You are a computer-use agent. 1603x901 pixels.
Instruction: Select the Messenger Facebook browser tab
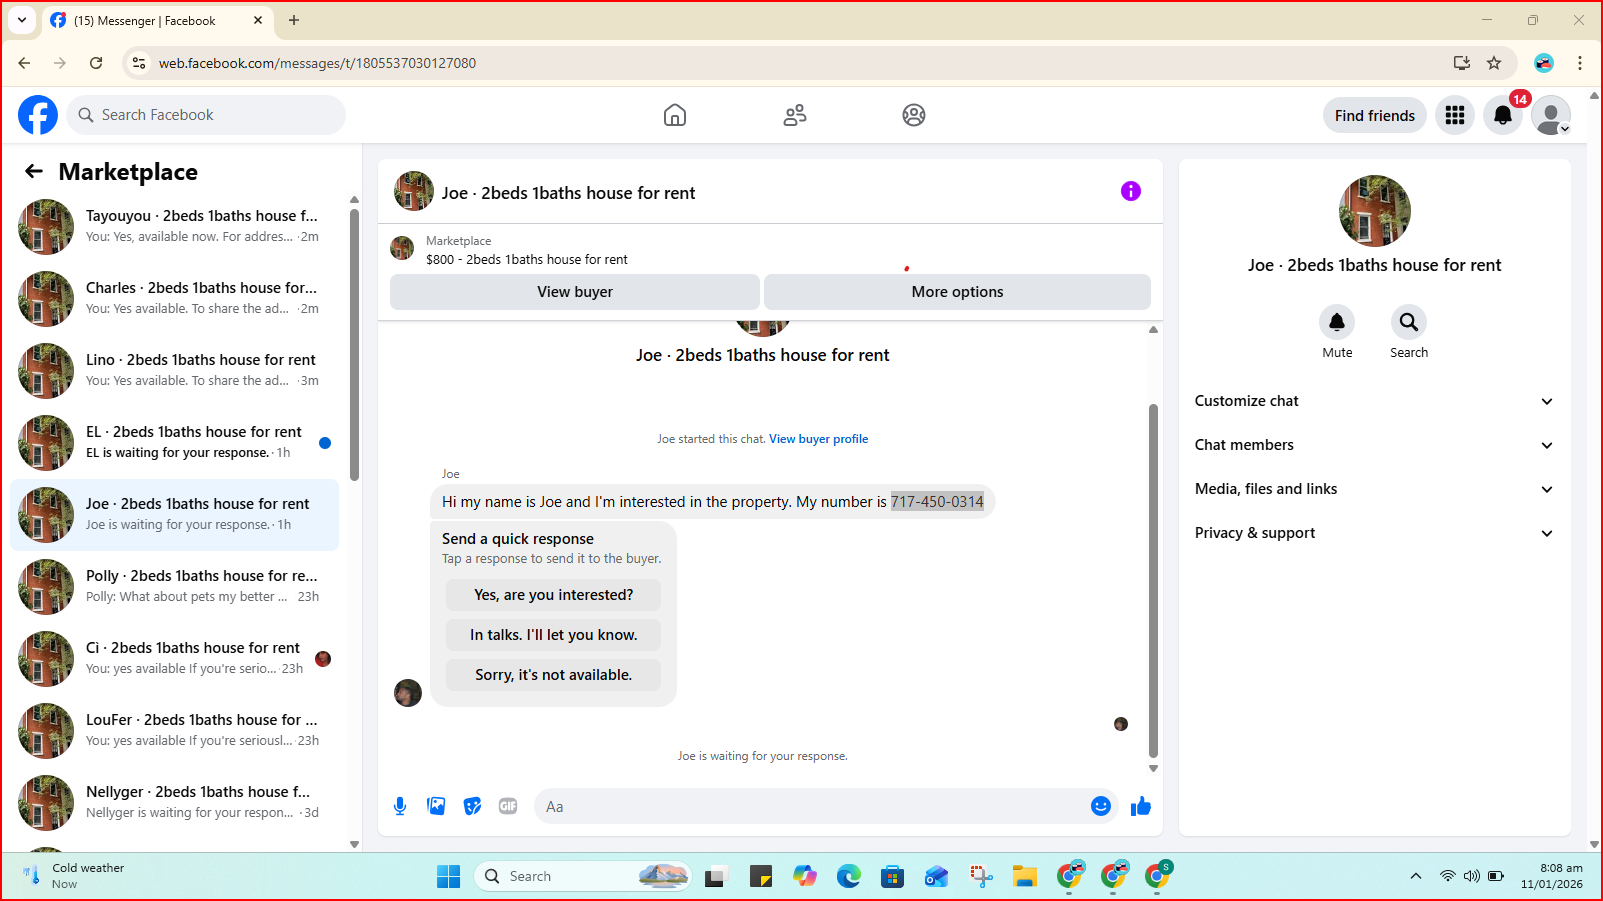tap(157, 20)
